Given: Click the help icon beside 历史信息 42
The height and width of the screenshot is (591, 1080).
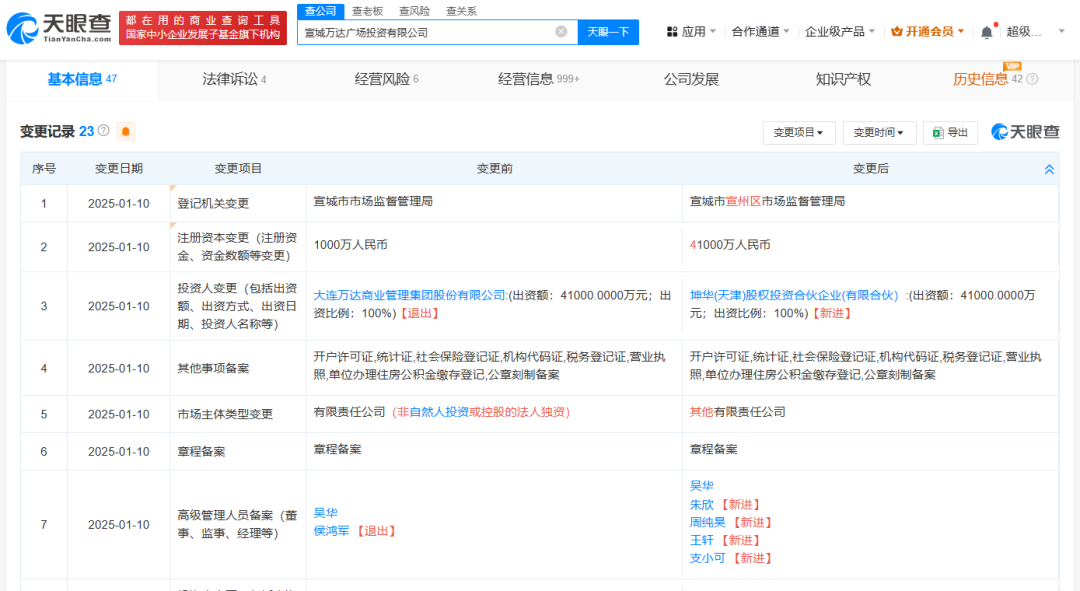Looking at the screenshot, I should tap(1032, 79).
